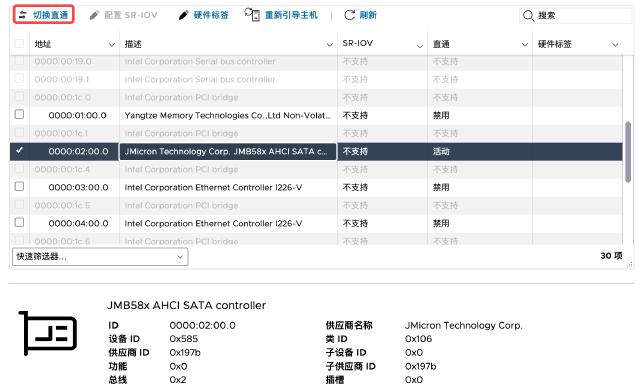Uncheck the selected 0000:02:00.0 row
This screenshot has height=390, width=640.
(19, 151)
